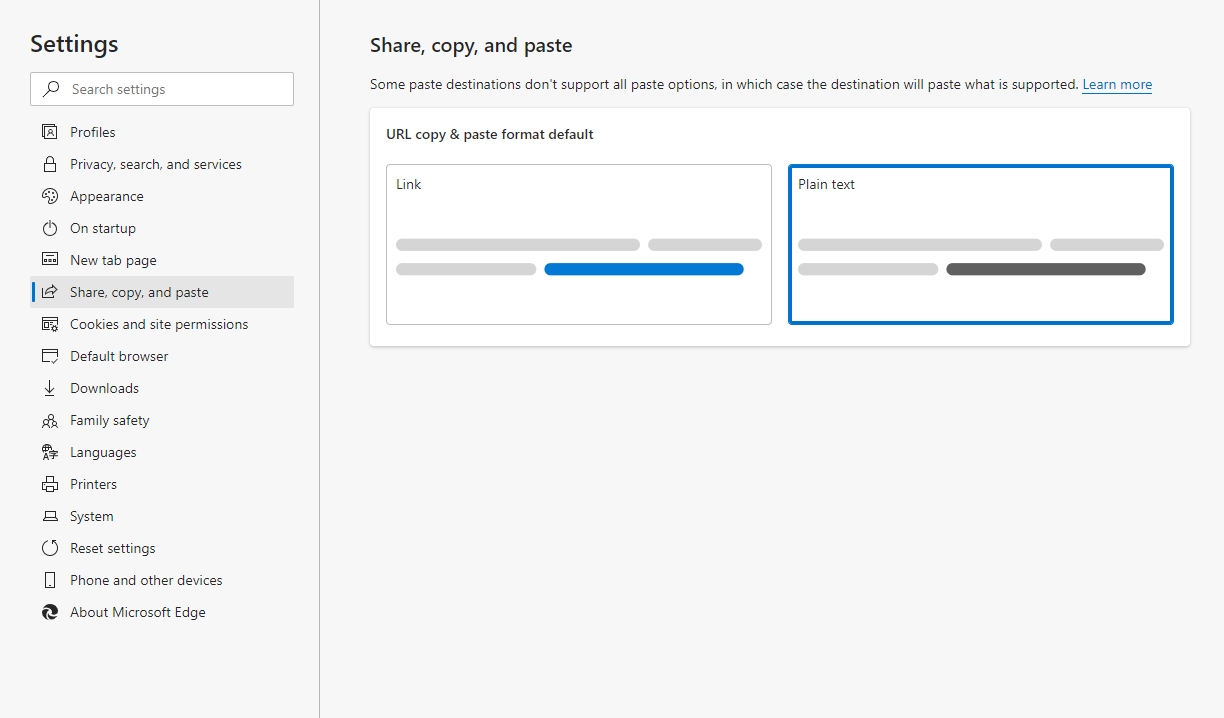Open the Learn more link
Screen dimensions: 1224x718
click(1117, 85)
